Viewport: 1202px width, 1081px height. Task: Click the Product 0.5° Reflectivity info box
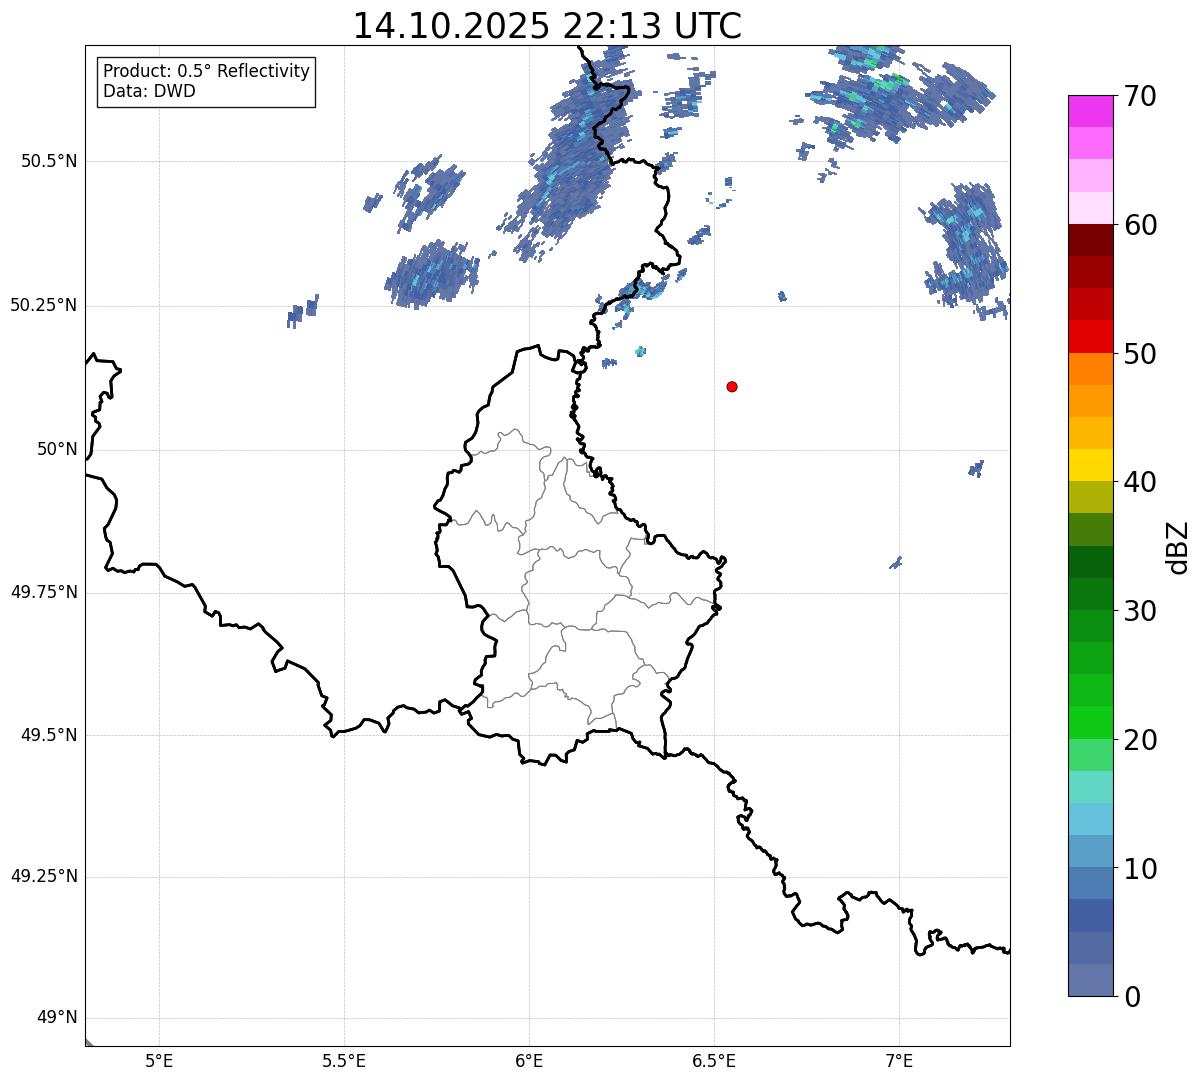point(206,82)
